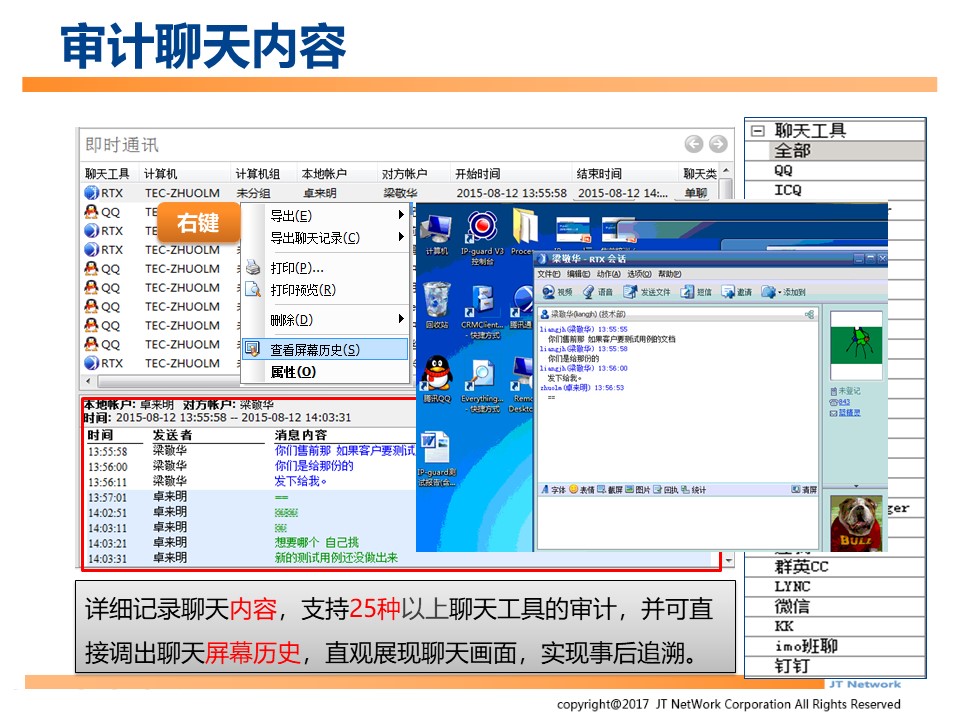This screenshot has width=960, height=720.
Task: Click the back navigation arrow in 即时通讯 panel
Action: pos(694,144)
